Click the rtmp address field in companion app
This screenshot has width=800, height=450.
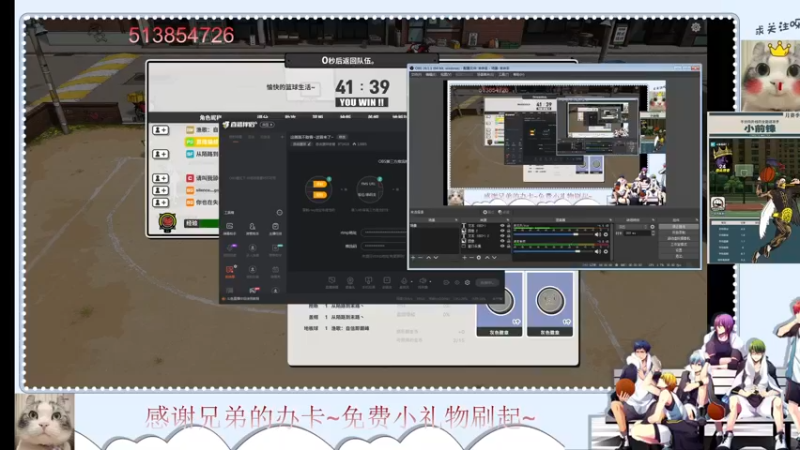pos(384,233)
